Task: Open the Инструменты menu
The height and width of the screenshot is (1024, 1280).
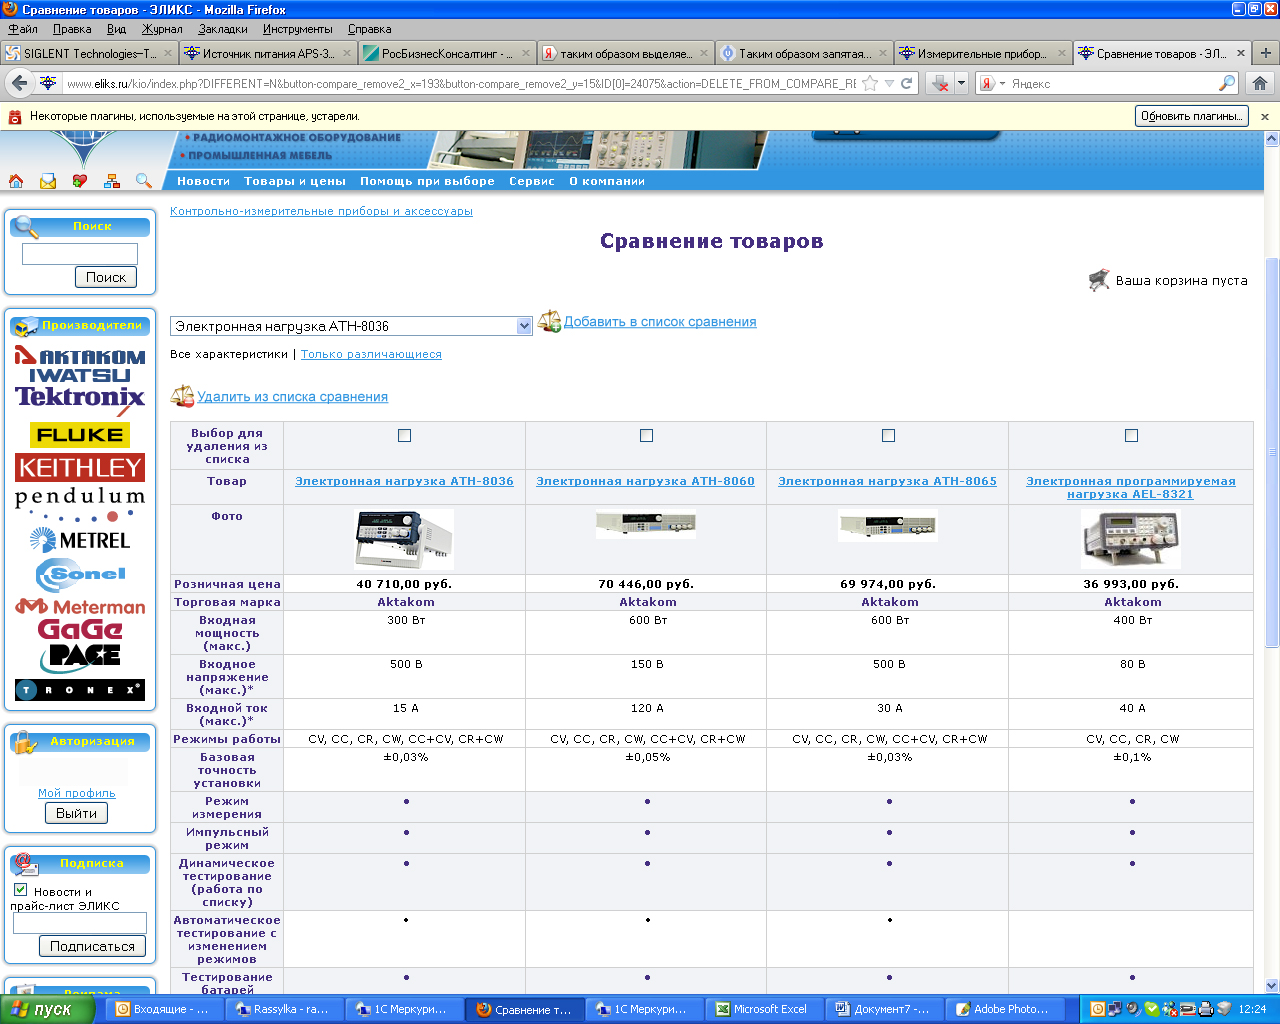Action: (297, 29)
